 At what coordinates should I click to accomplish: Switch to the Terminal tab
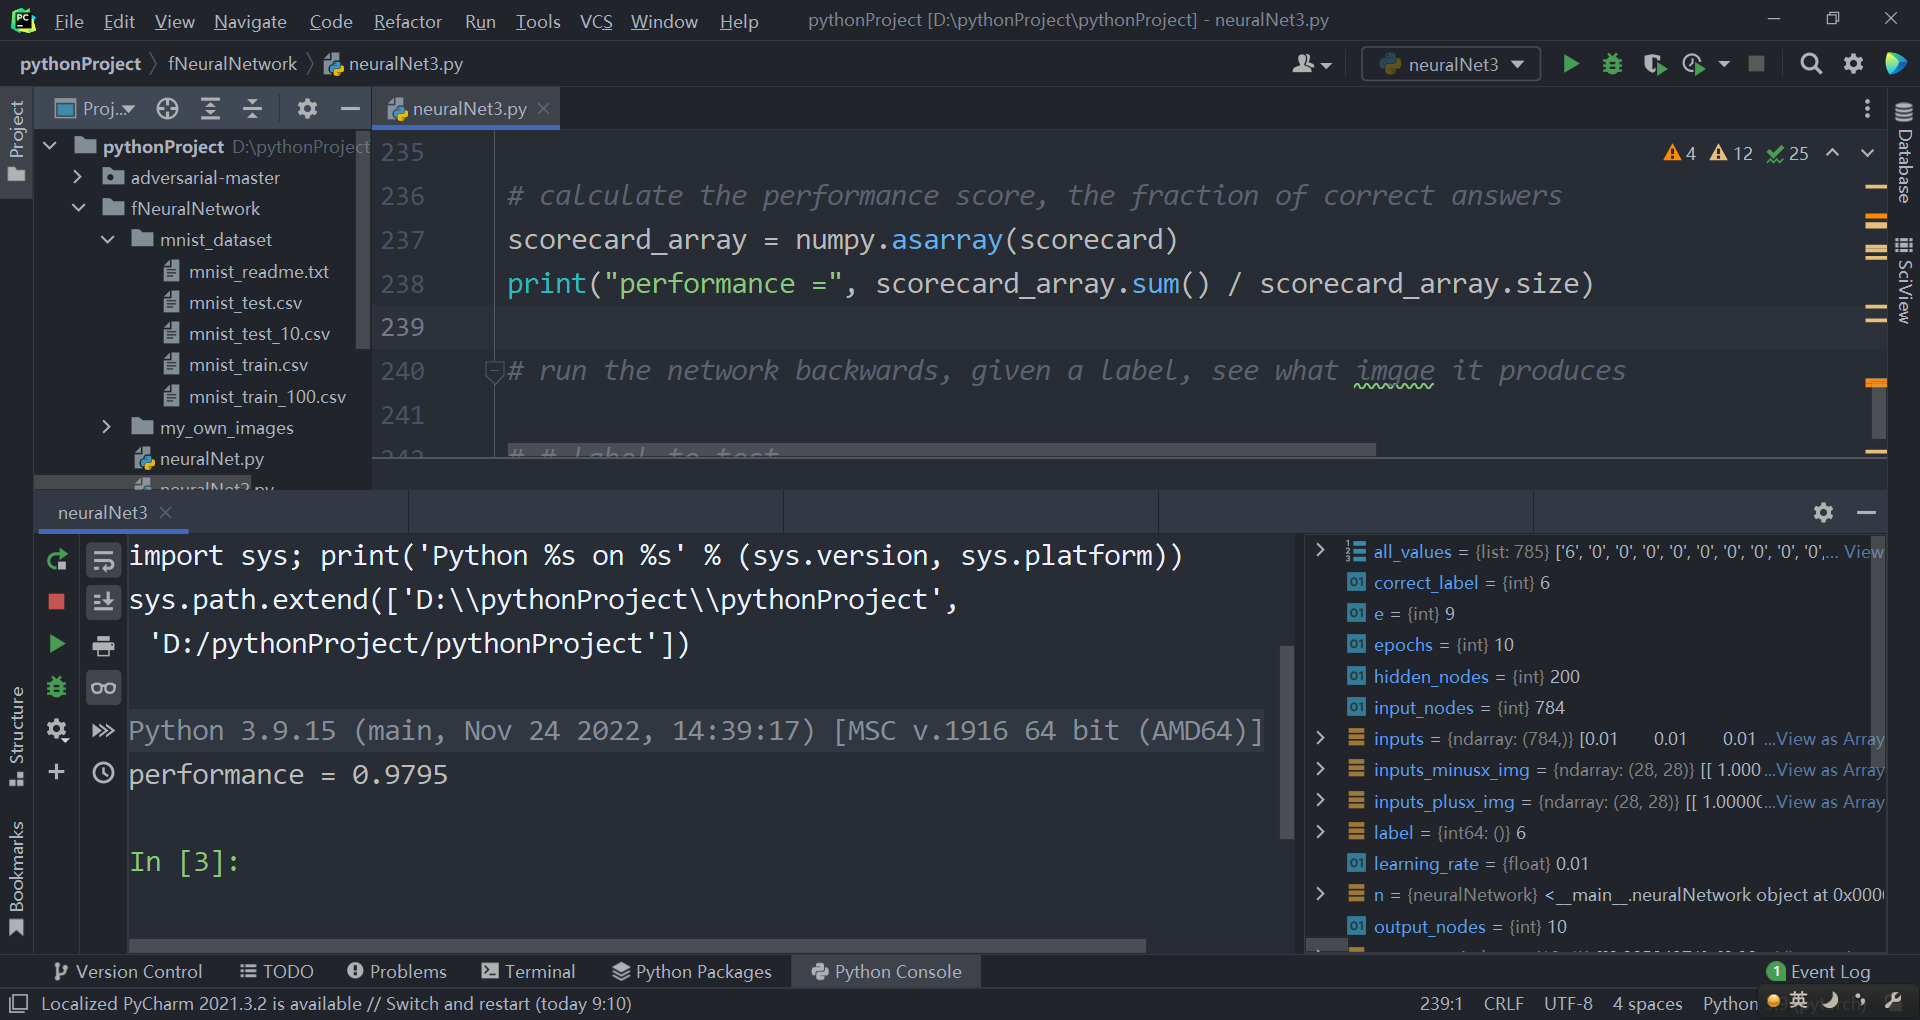tap(528, 971)
